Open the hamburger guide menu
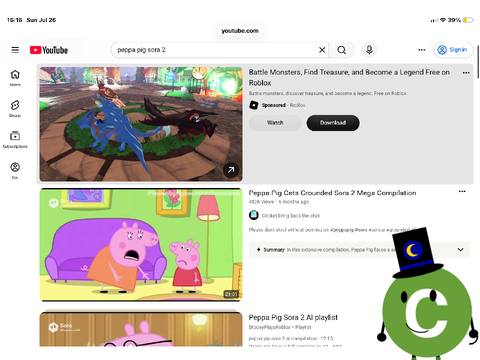Image resolution: width=480 pixels, height=360 pixels. point(15,50)
